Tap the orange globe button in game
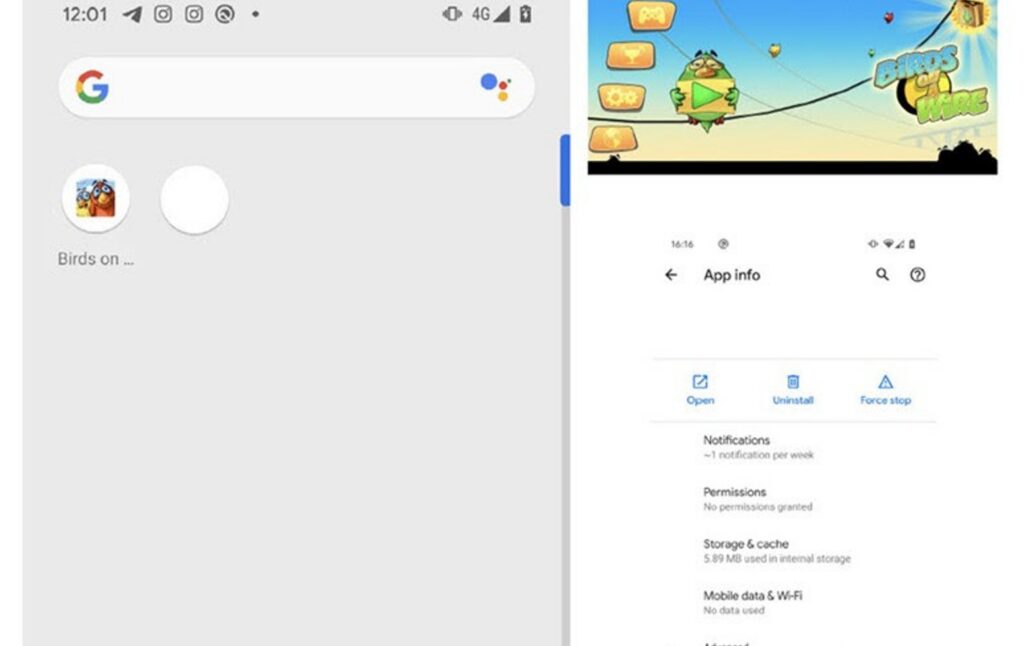 [x=612, y=138]
